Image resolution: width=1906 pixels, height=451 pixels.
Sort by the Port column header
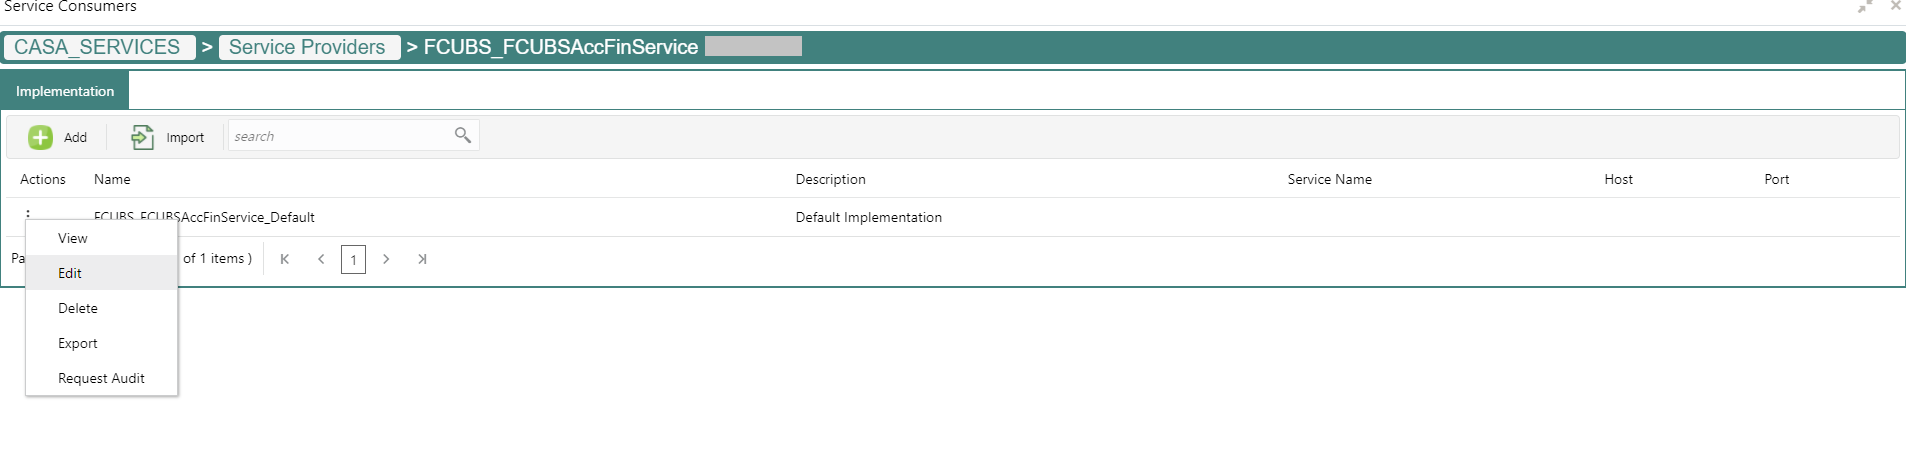pos(1777,179)
